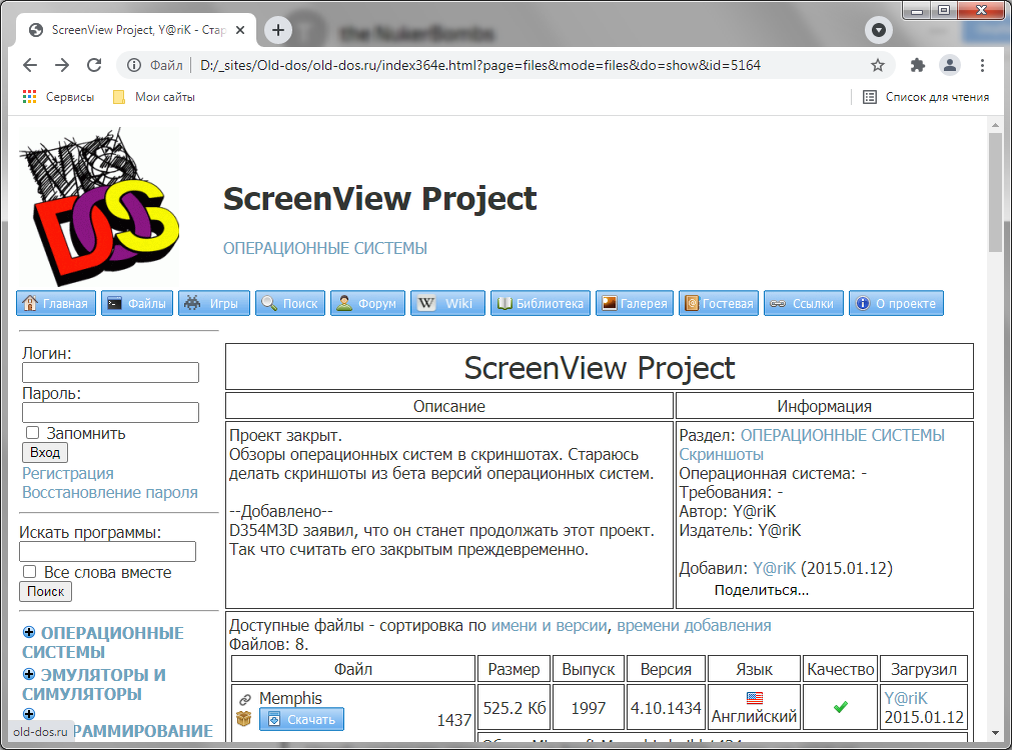This screenshot has height=750, width=1012.
Task: Click the Memphis file link icon
Action: tap(245, 699)
